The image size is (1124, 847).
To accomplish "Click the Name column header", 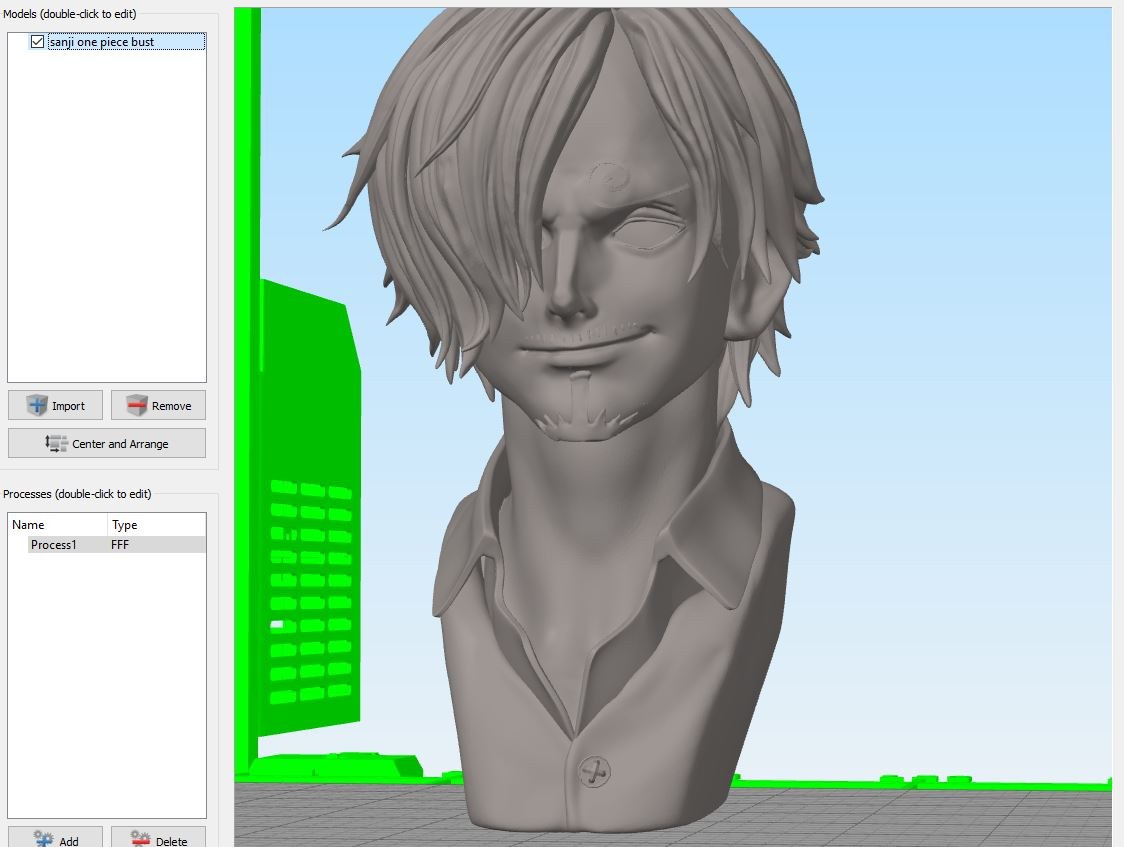I will click(x=57, y=525).
